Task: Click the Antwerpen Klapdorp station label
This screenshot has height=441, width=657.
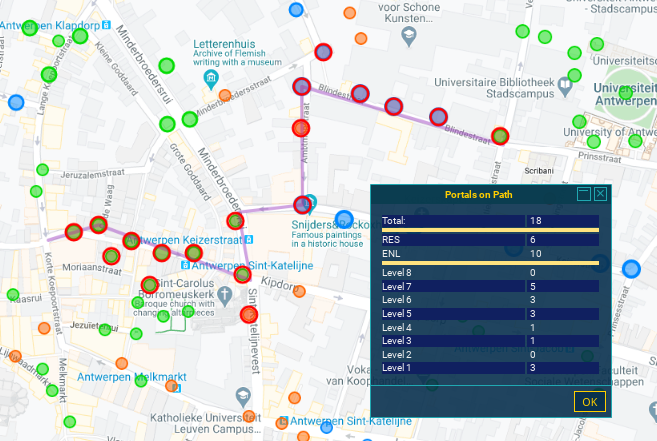Action: [50, 26]
